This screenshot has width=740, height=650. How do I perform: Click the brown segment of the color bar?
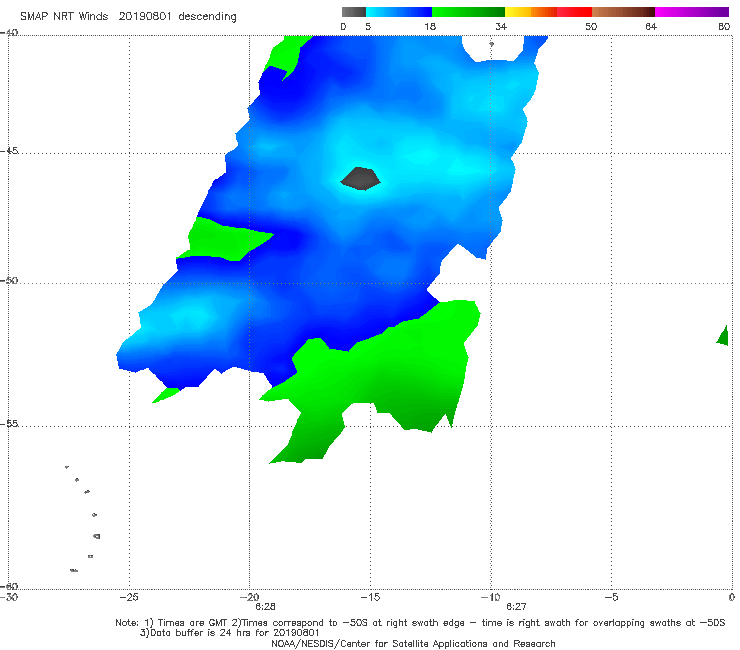pos(623,12)
